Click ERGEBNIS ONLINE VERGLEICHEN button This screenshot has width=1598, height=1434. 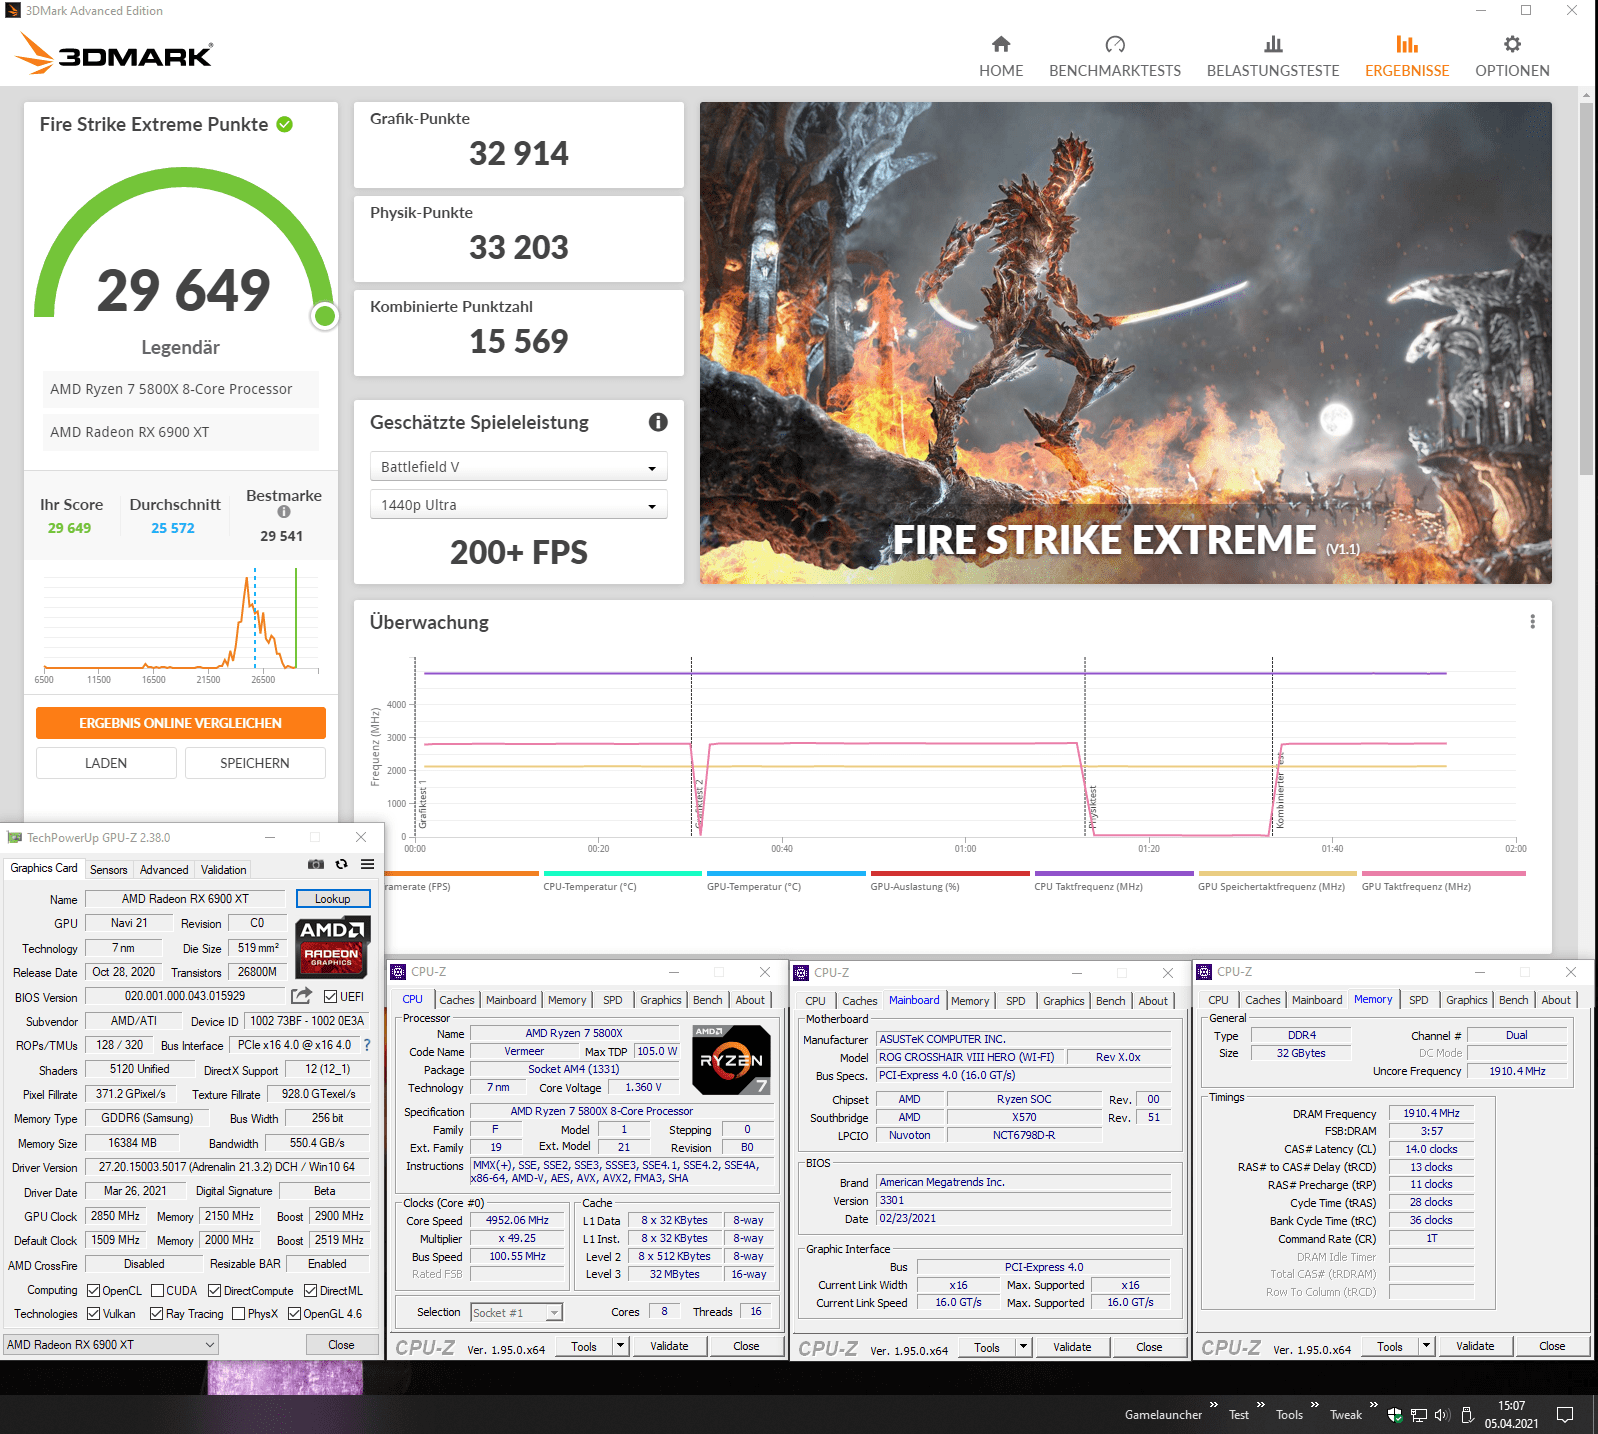coord(181,723)
